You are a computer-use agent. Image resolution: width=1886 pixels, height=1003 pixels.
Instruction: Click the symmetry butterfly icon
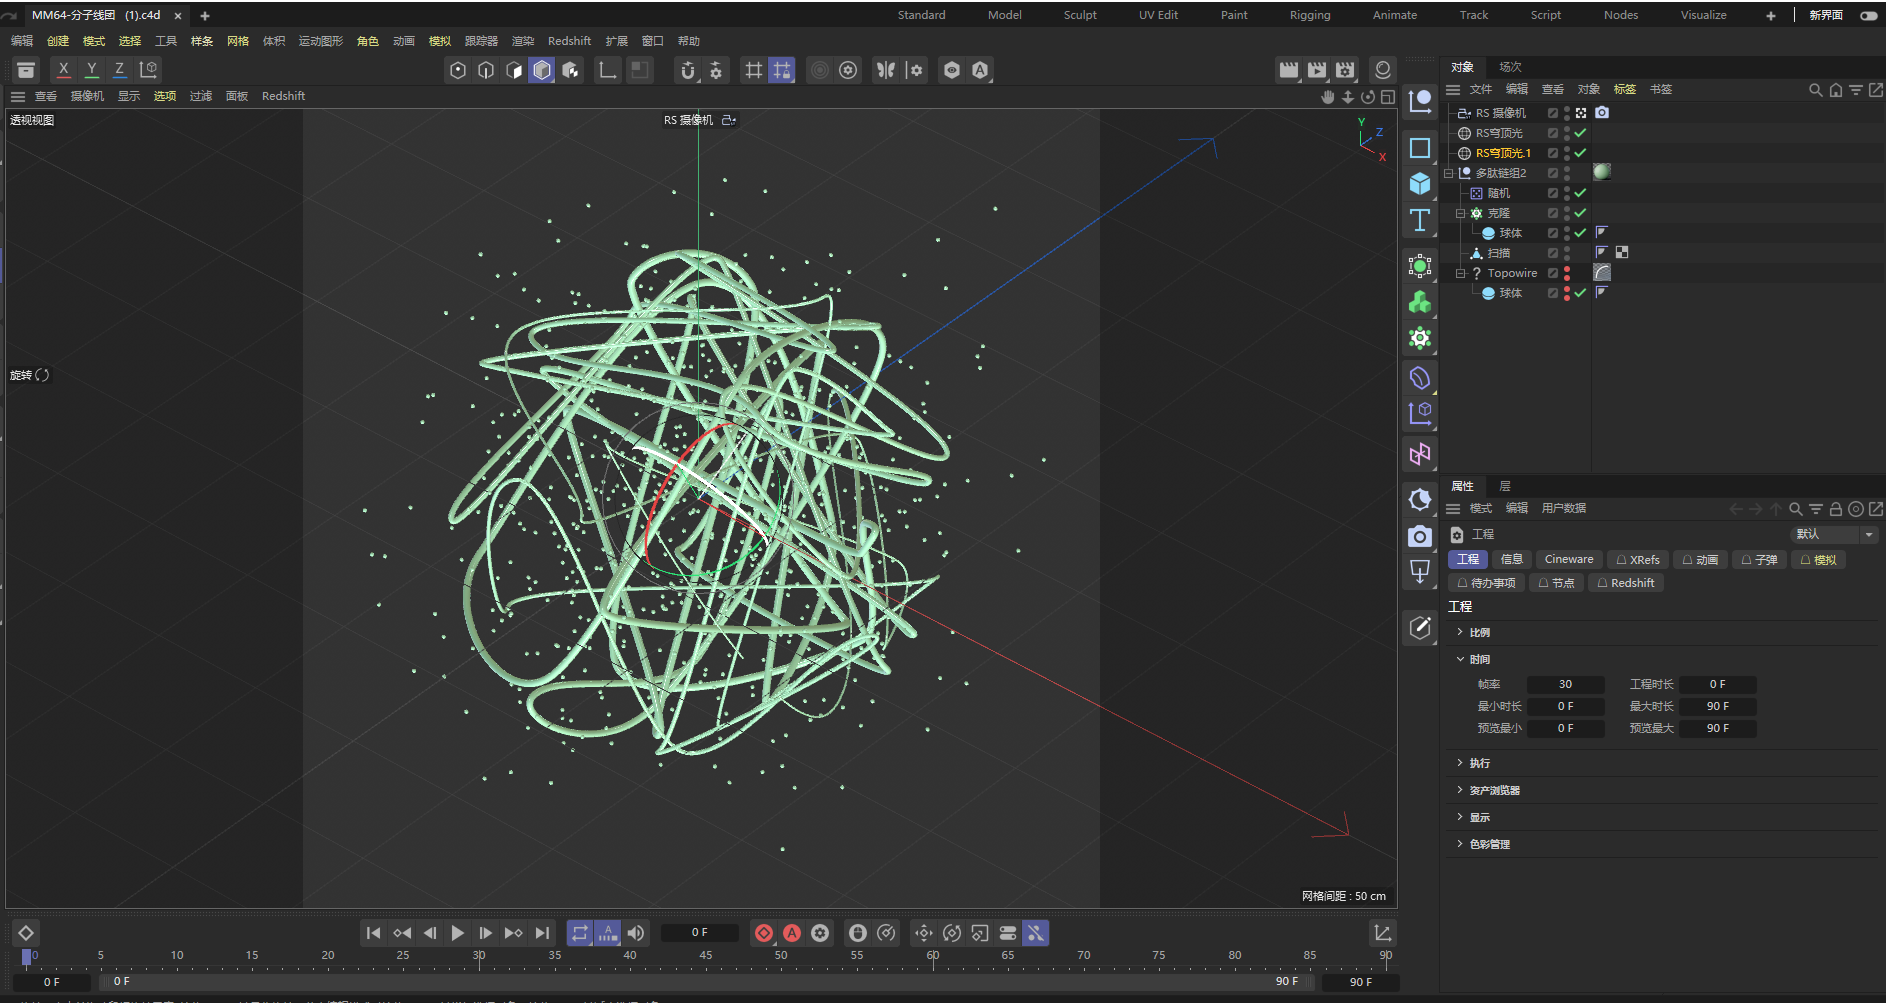[x=886, y=70]
